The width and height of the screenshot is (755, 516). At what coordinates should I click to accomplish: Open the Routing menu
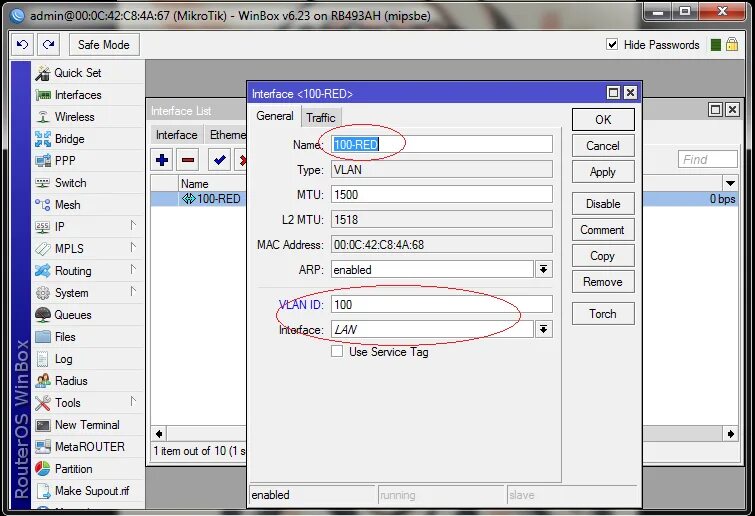[89, 271]
